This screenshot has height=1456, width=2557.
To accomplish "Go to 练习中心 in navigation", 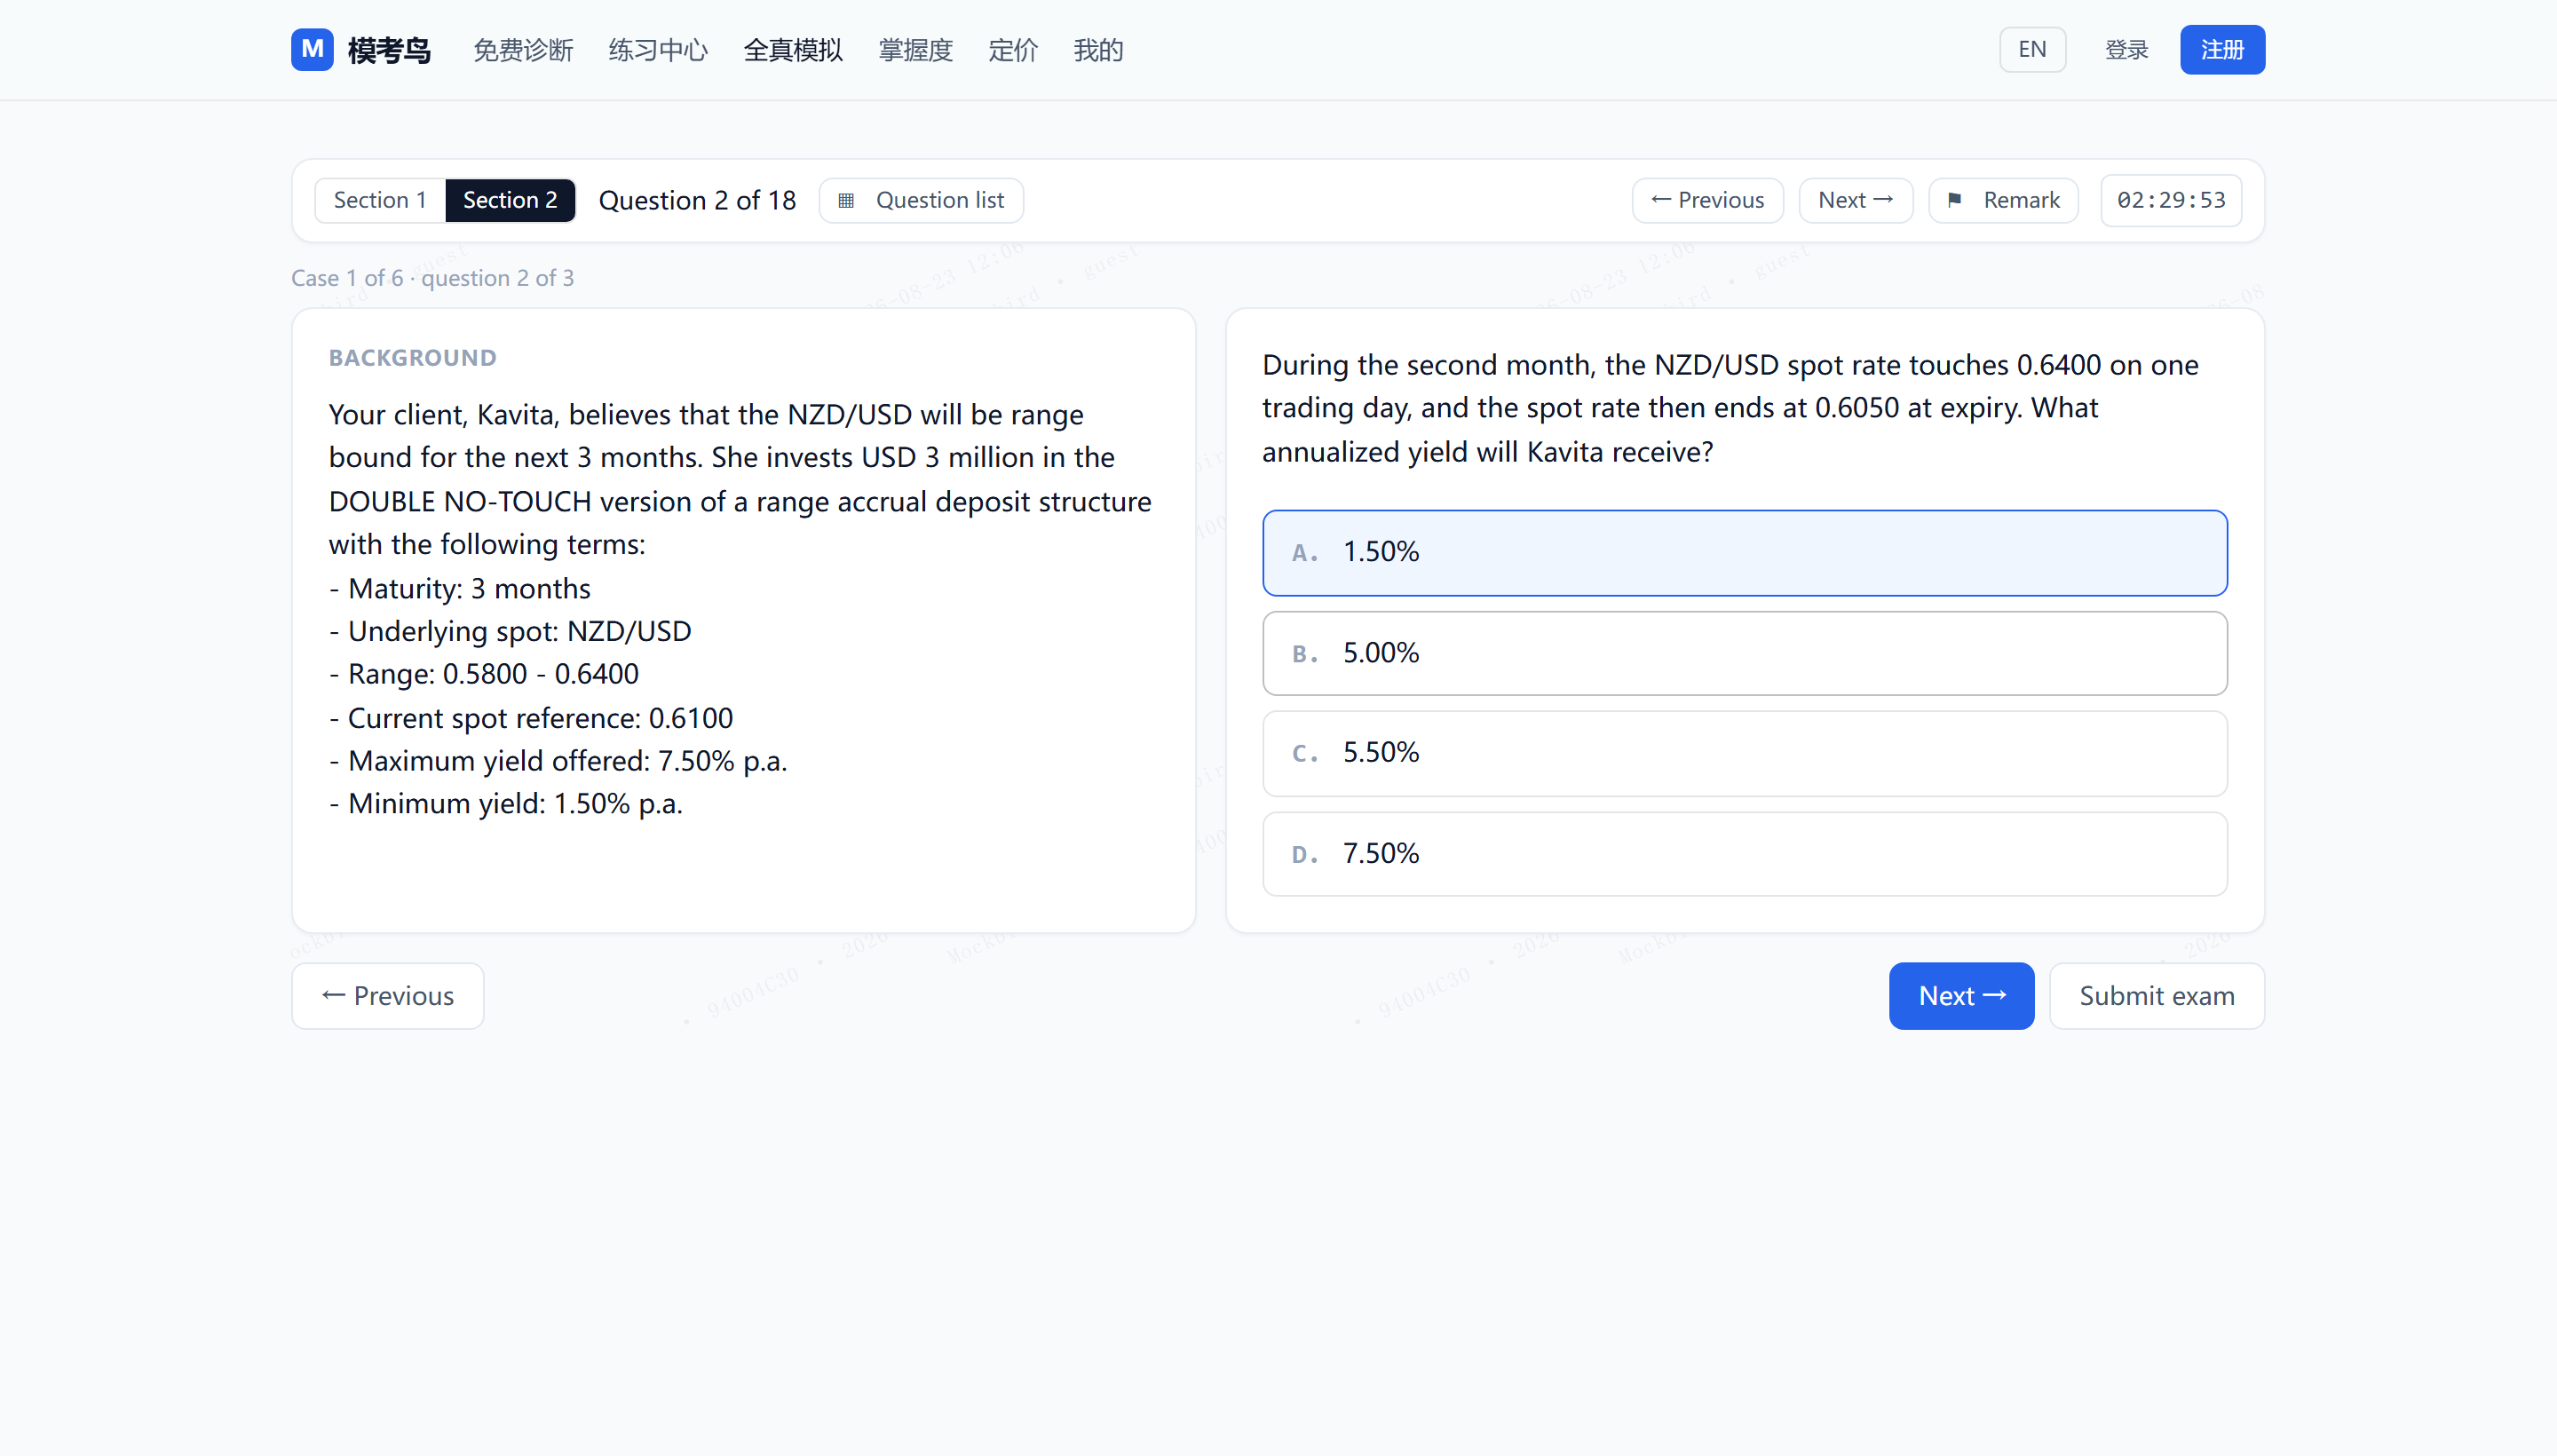I will [x=658, y=50].
